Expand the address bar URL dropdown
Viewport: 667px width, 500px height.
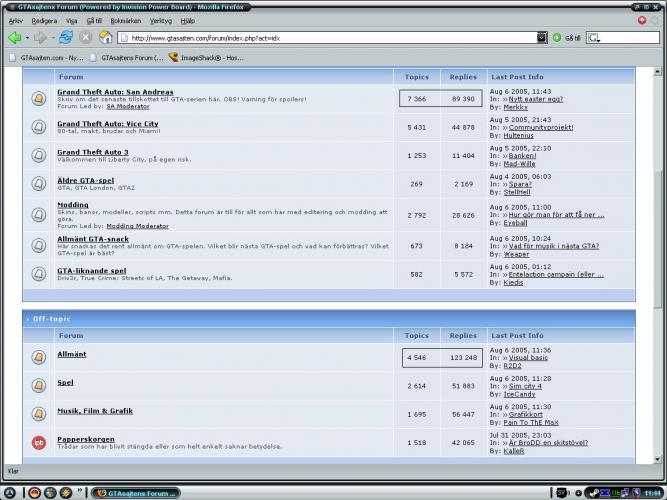point(542,37)
